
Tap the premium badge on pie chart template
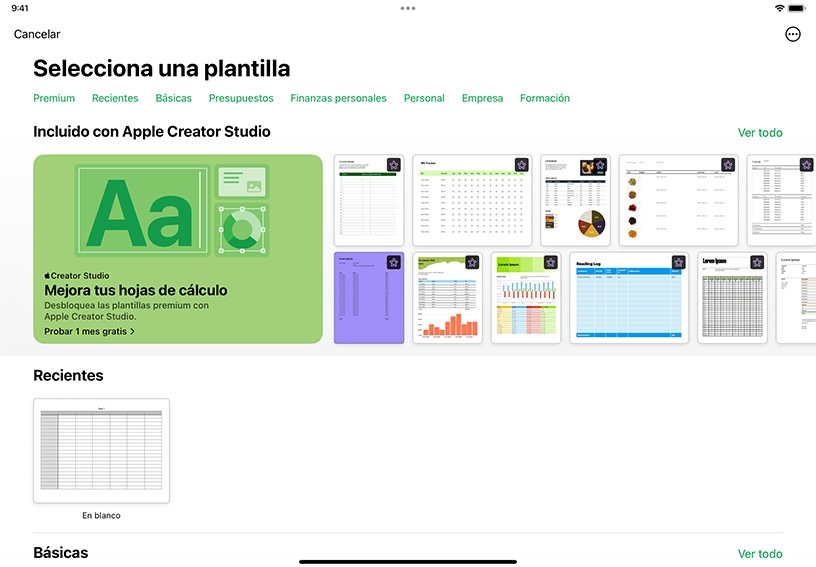[600, 165]
